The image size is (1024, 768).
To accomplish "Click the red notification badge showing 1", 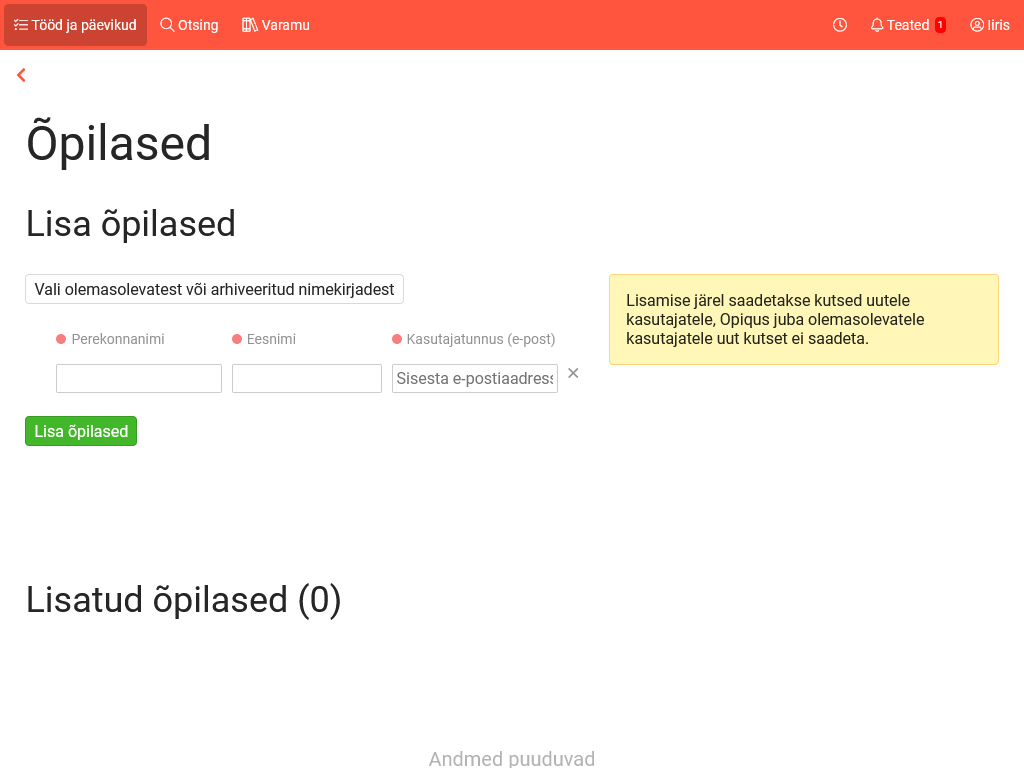I will click(940, 25).
